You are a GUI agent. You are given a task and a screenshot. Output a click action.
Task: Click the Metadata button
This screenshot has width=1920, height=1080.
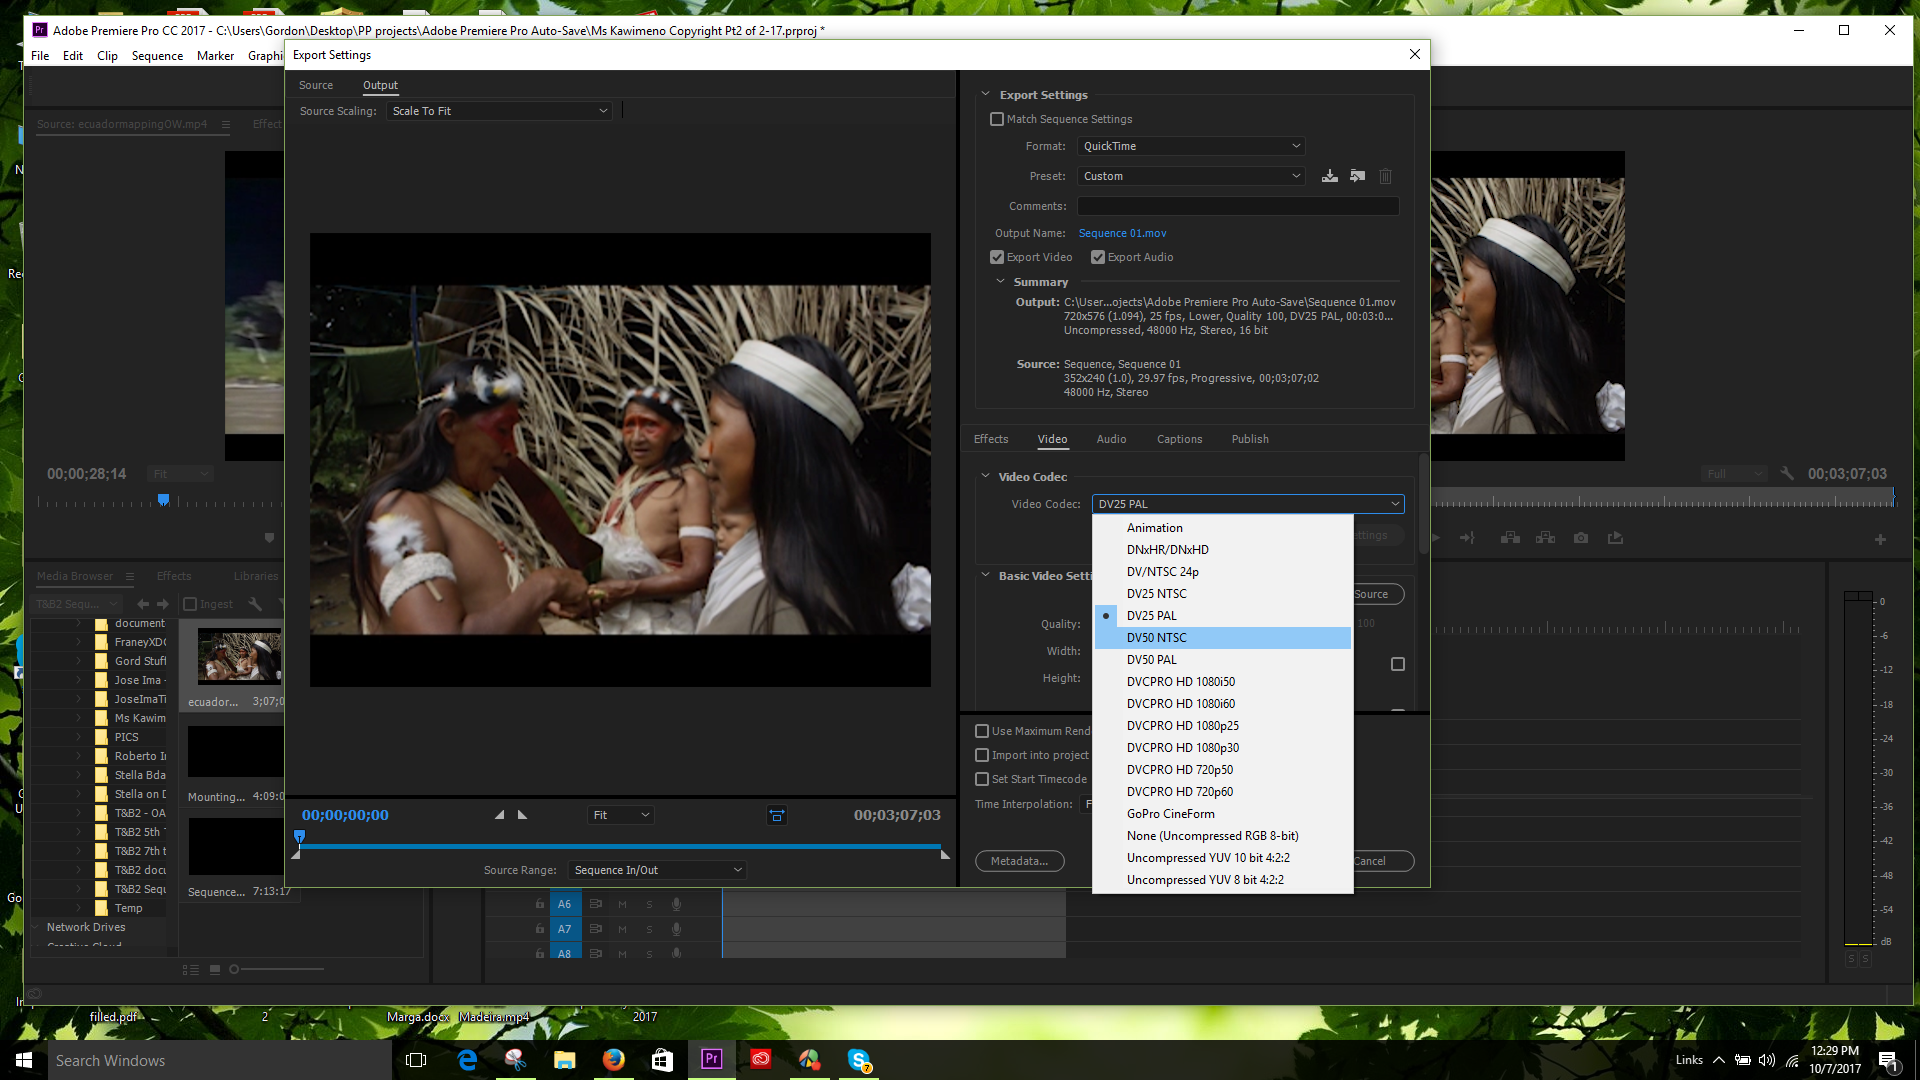click(1019, 861)
